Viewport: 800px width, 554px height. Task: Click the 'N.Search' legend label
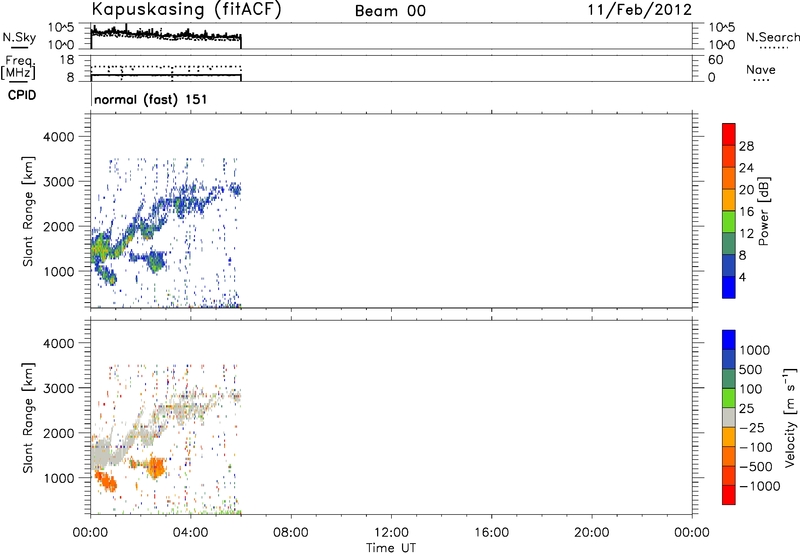772,37
